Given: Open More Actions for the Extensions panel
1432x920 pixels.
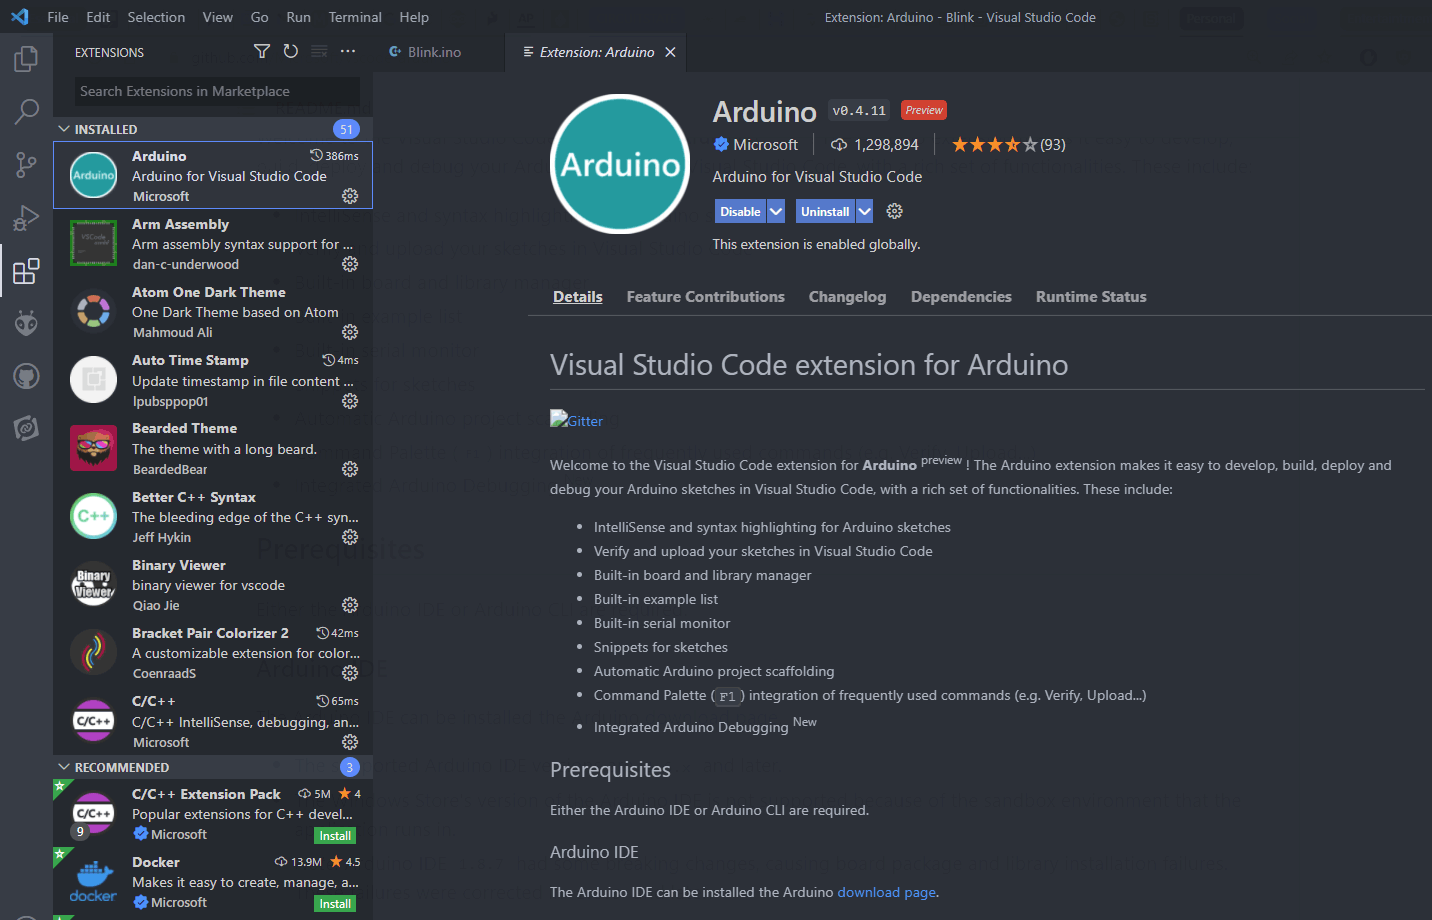Looking at the screenshot, I should tap(348, 51).
